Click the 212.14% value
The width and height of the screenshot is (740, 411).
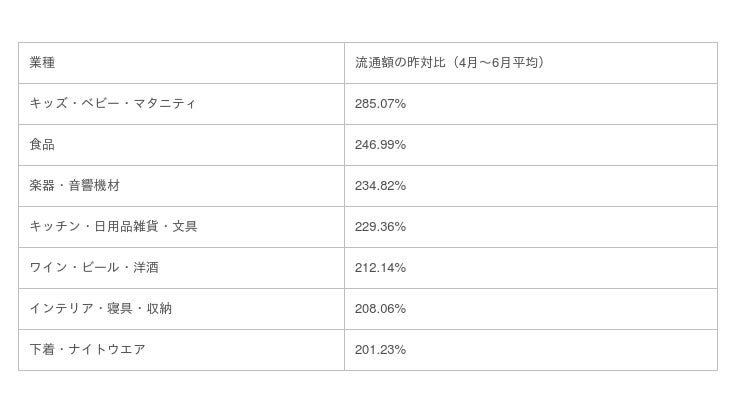pyautogui.click(x=380, y=268)
